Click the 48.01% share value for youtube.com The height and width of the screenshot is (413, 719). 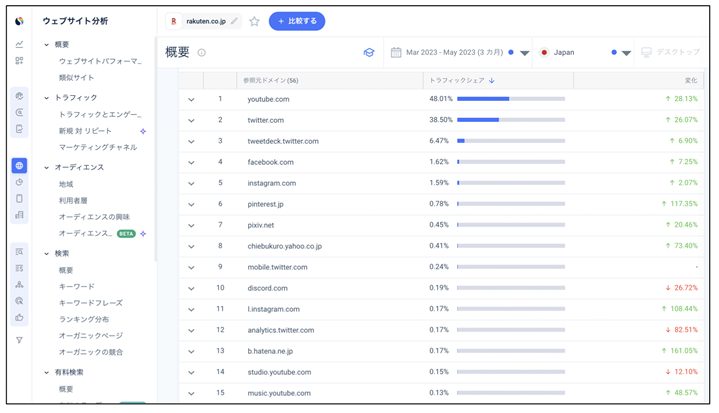[441, 99]
